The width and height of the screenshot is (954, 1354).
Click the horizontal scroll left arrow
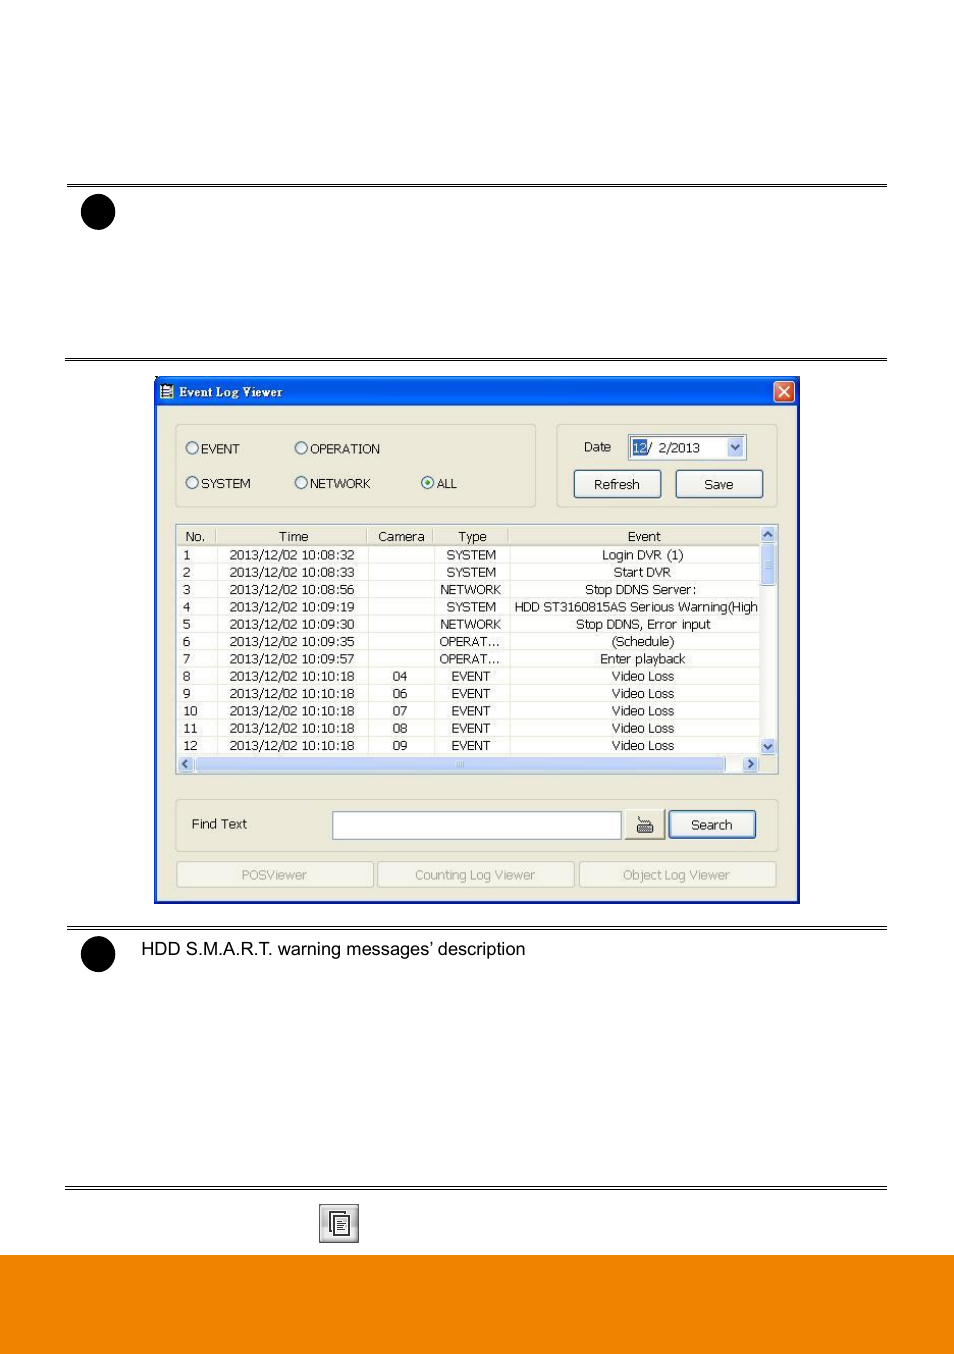tap(185, 764)
